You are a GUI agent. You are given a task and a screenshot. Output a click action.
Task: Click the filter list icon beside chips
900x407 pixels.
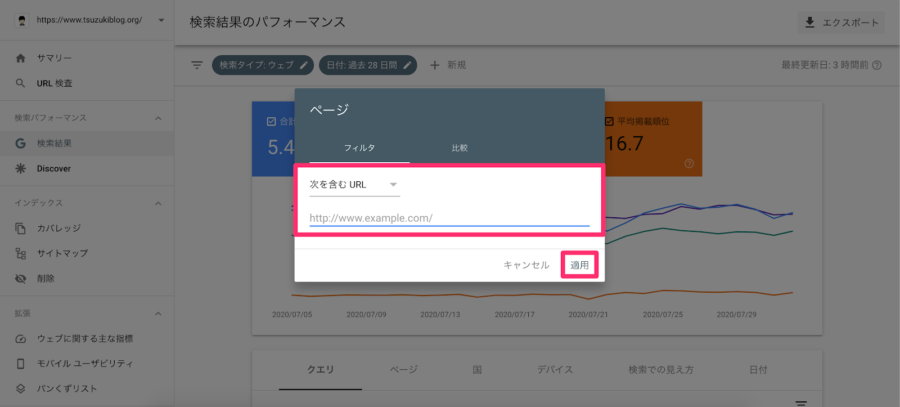[197, 65]
